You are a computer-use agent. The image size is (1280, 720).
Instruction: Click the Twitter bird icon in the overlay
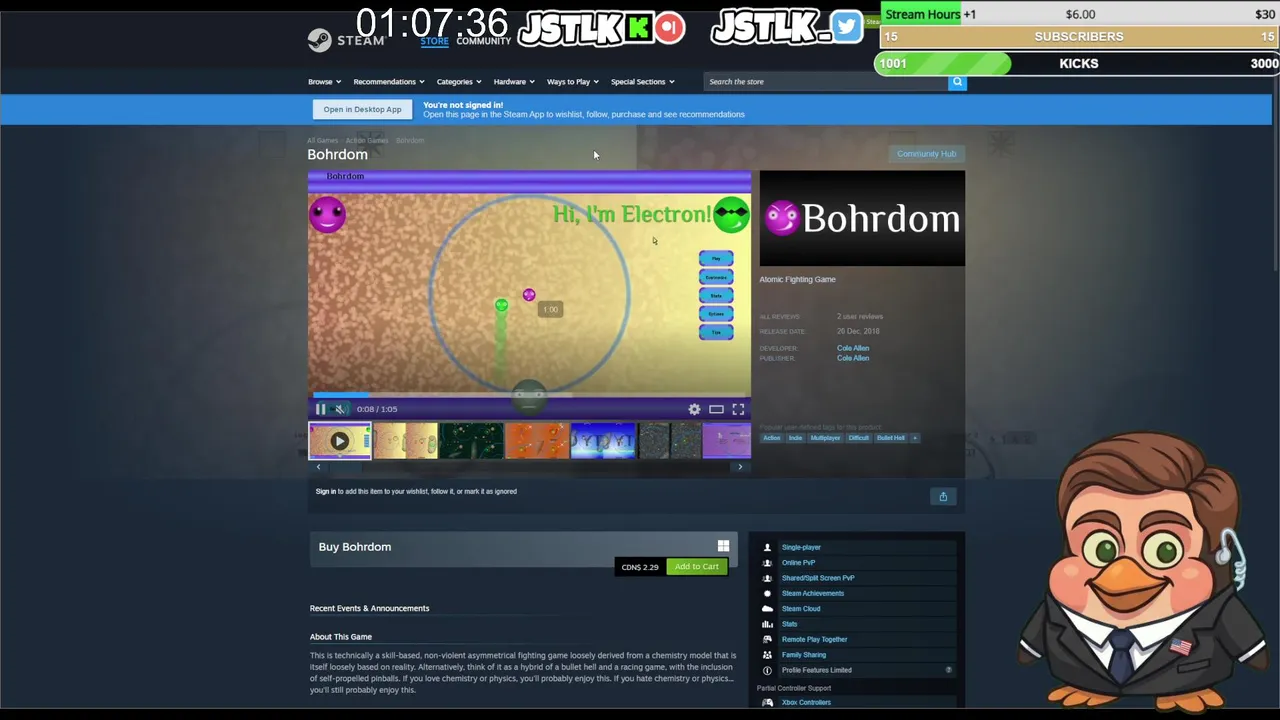[846, 27]
